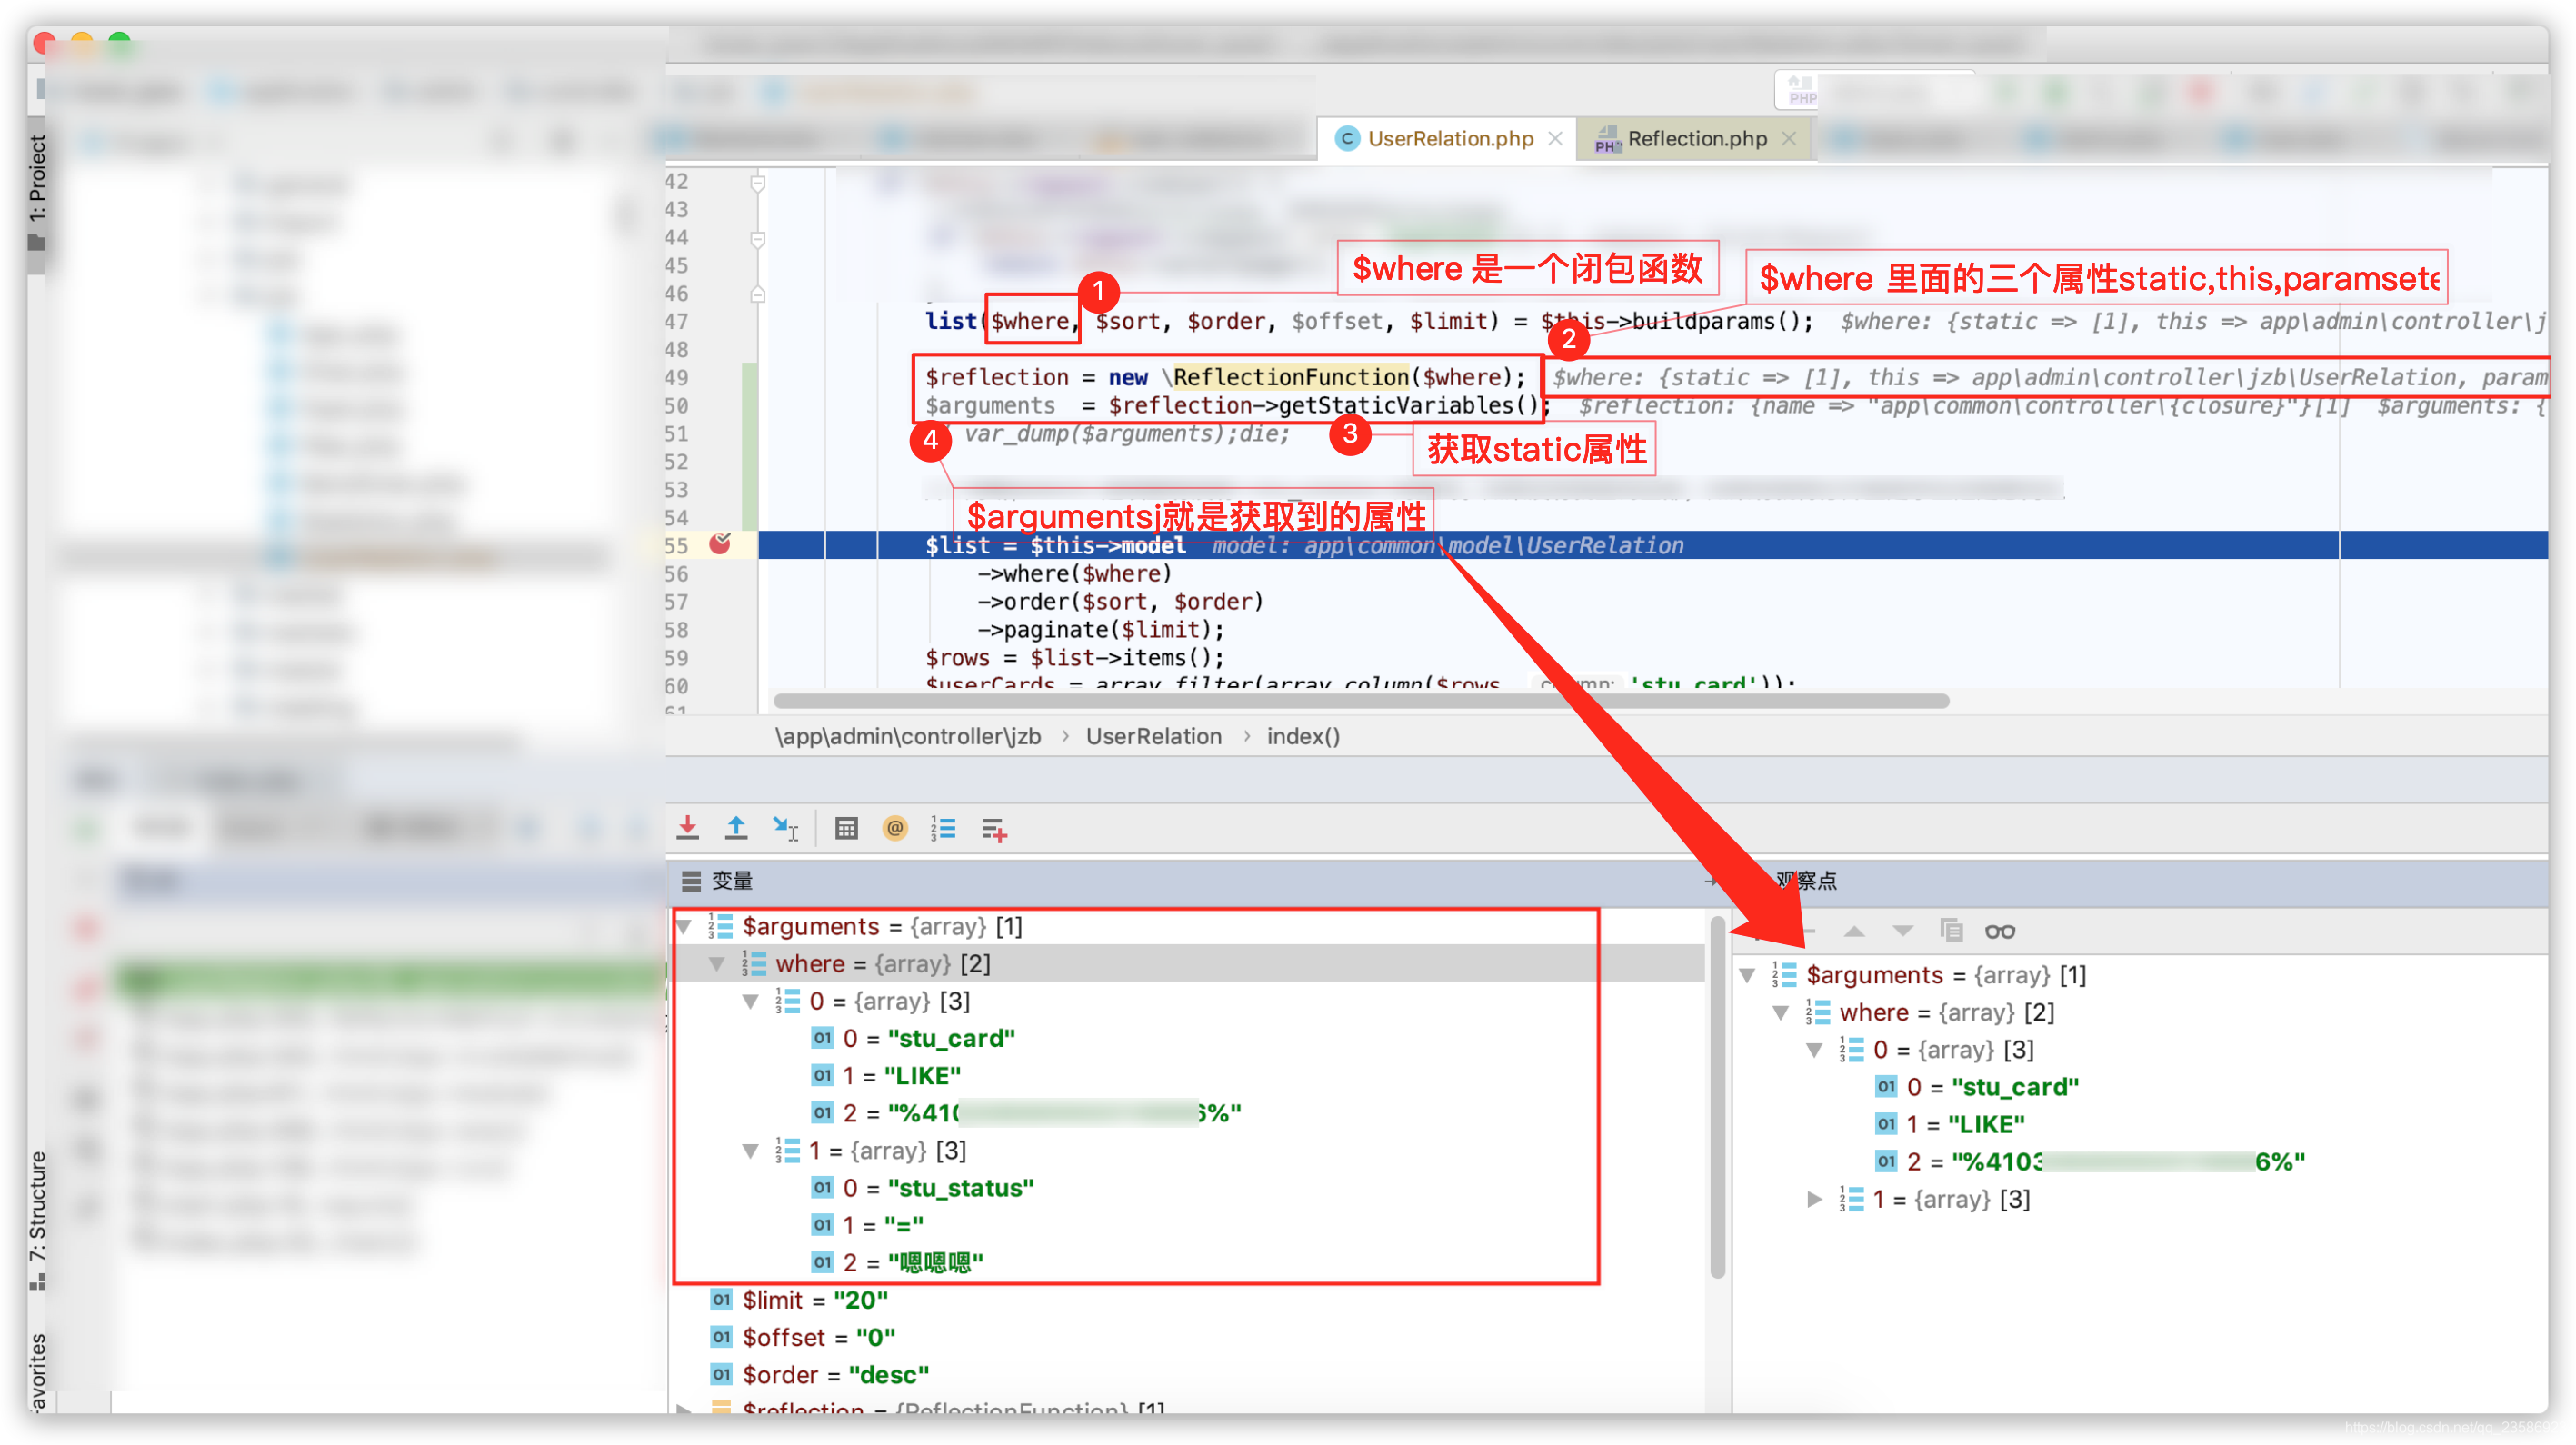2576x1445 pixels.
Task: Click the add-to-watches list-plus icon
Action: (x=994, y=829)
